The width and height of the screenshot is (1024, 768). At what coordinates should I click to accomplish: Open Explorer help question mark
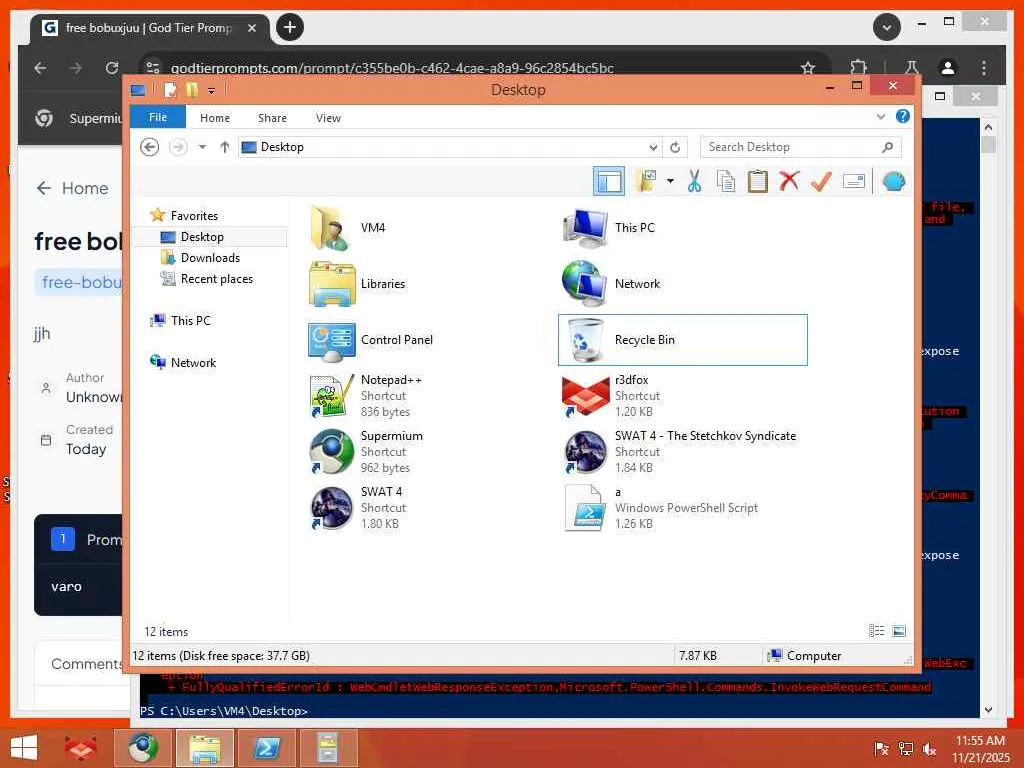[903, 116]
